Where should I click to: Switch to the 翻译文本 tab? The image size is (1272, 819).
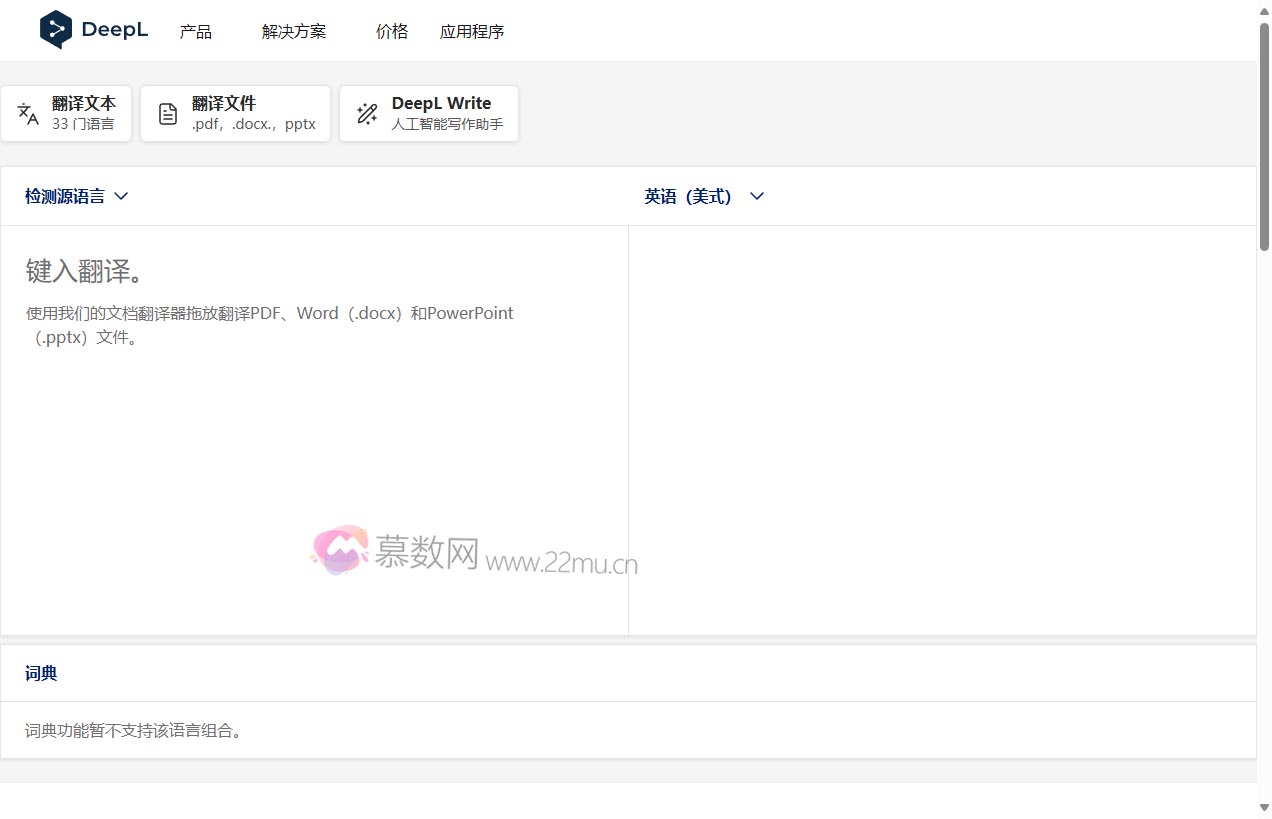pyautogui.click(x=66, y=113)
